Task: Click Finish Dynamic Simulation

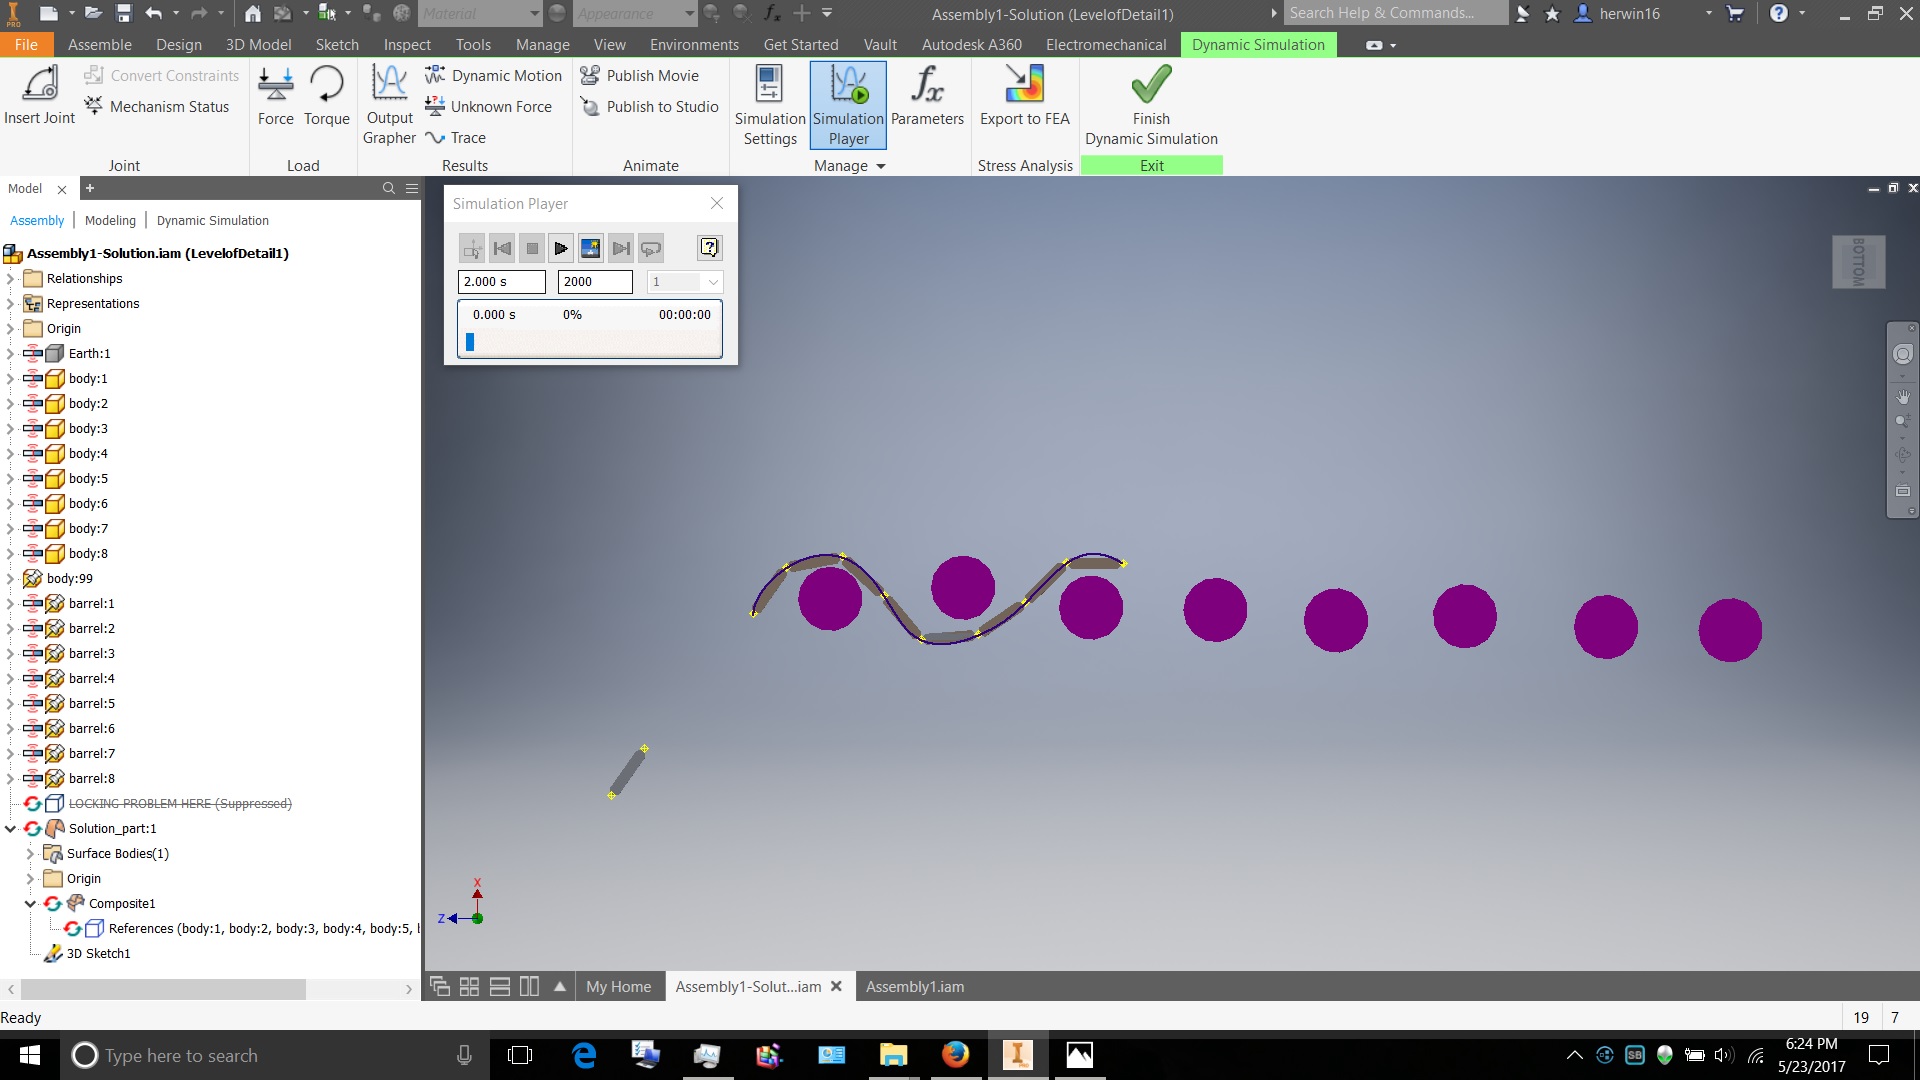Action: point(1150,105)
